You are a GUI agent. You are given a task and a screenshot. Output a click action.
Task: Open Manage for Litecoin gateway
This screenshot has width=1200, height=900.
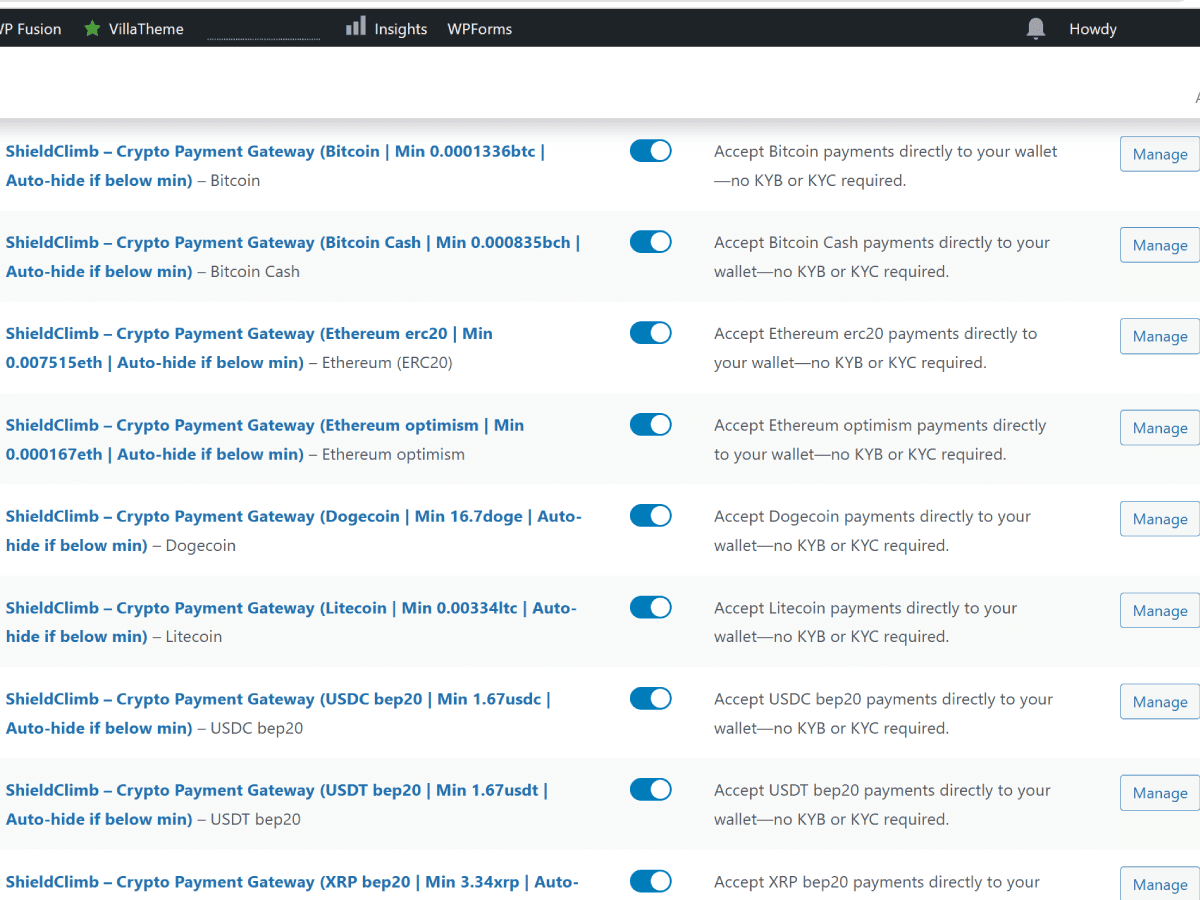coord(1160,610)
